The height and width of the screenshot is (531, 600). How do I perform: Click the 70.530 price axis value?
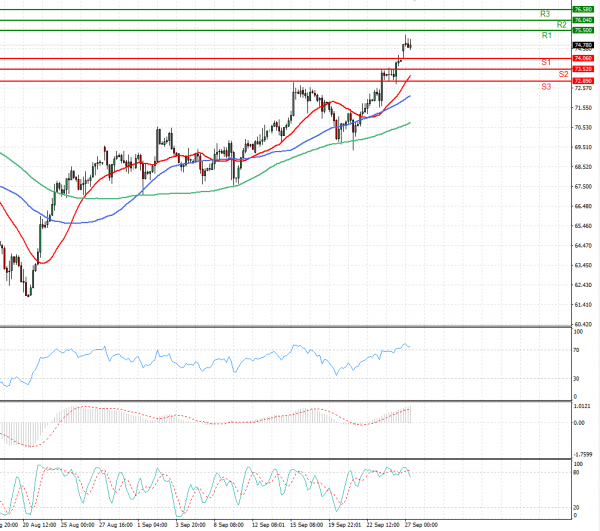coord(583,127)
